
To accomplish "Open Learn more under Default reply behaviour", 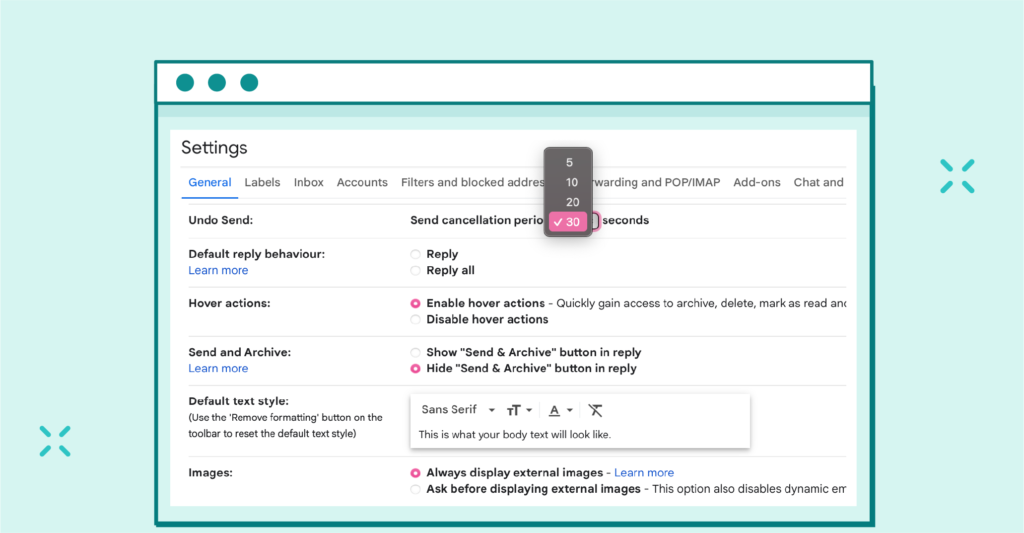I will pyautogui.click(x=218, y=271).
